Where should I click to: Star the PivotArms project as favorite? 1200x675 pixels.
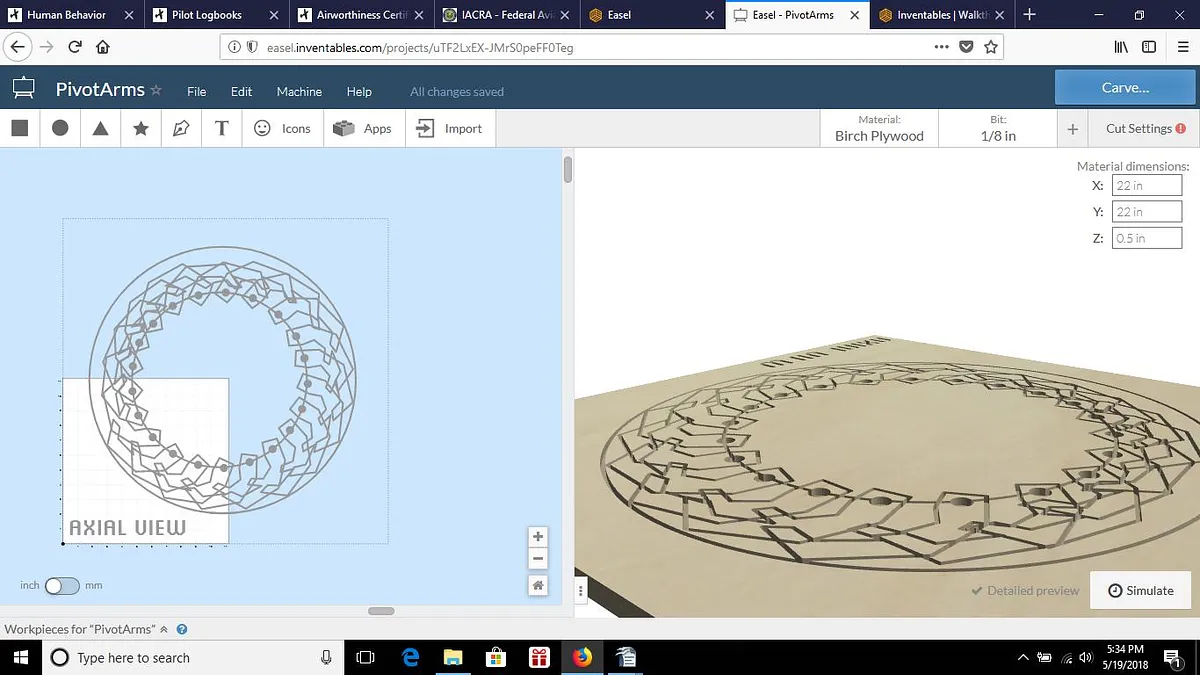(x=156, y=90)
